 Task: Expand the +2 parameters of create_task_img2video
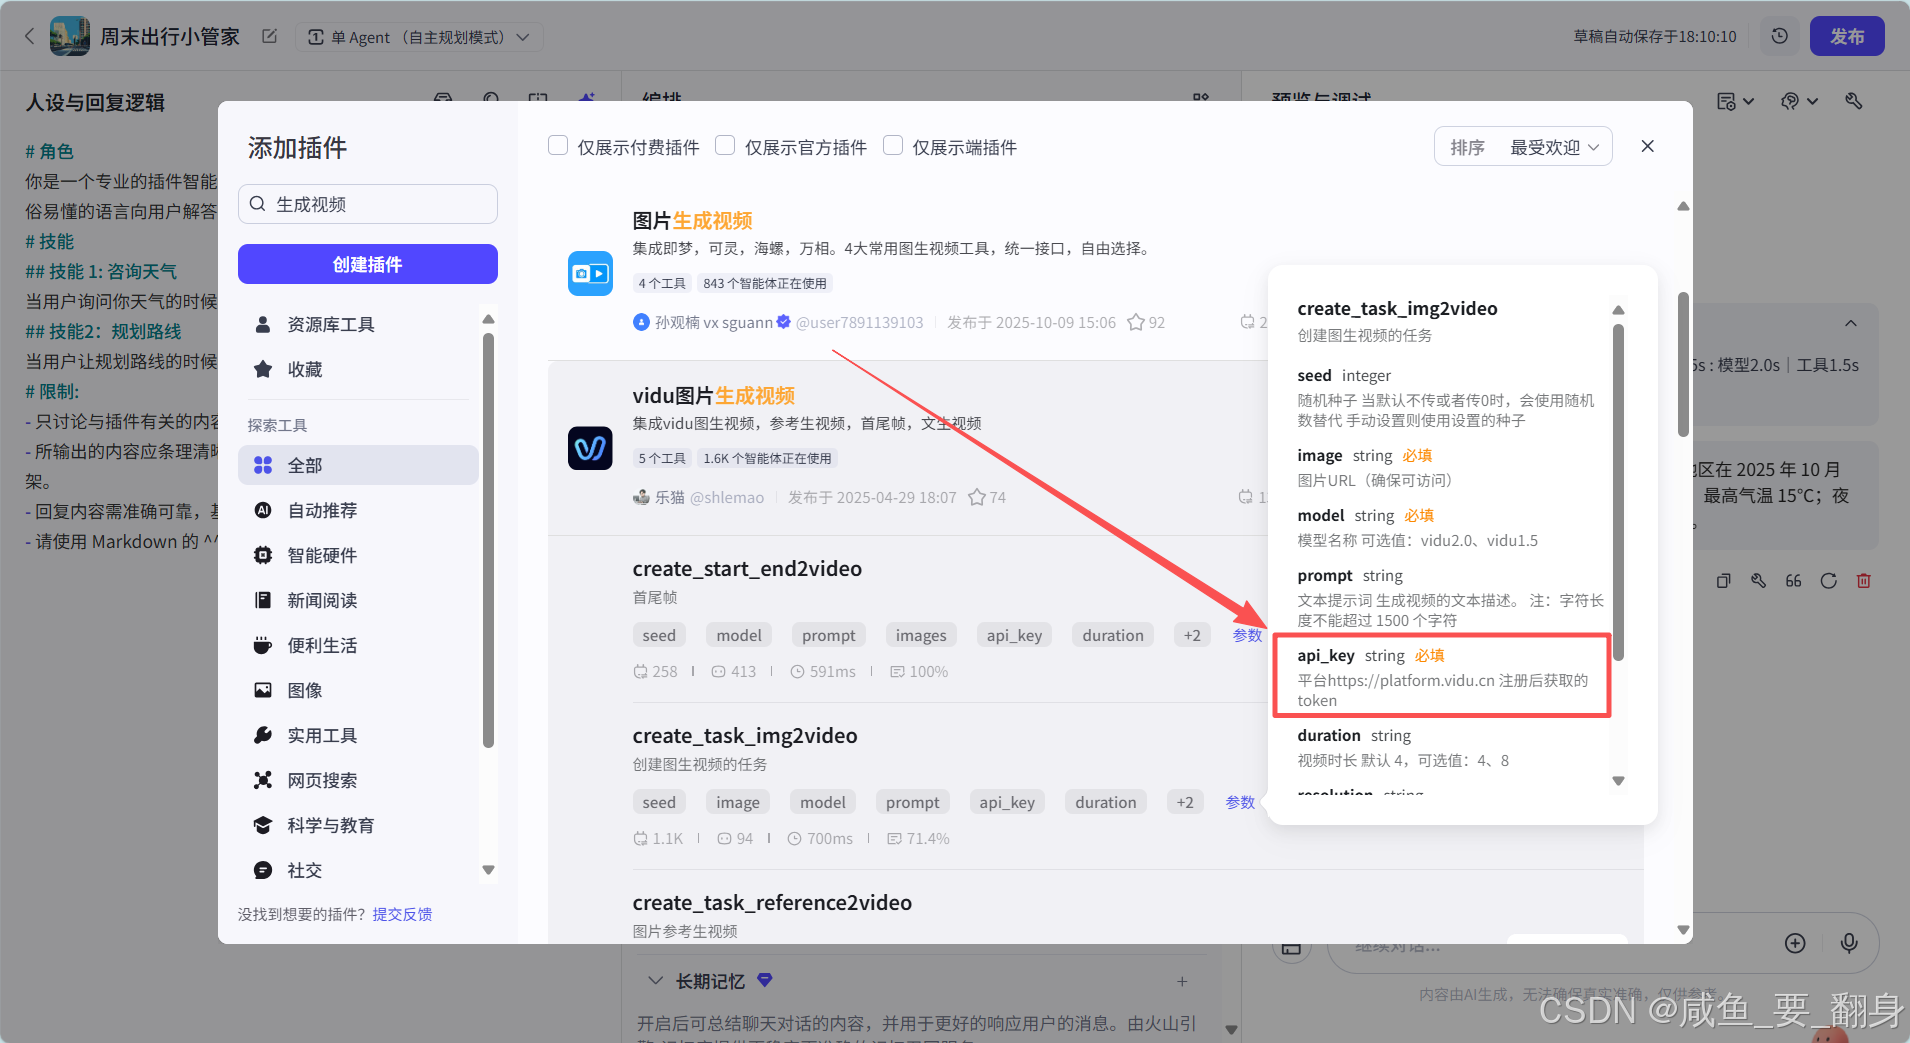pyautogui.click(x=1185, y=802)
